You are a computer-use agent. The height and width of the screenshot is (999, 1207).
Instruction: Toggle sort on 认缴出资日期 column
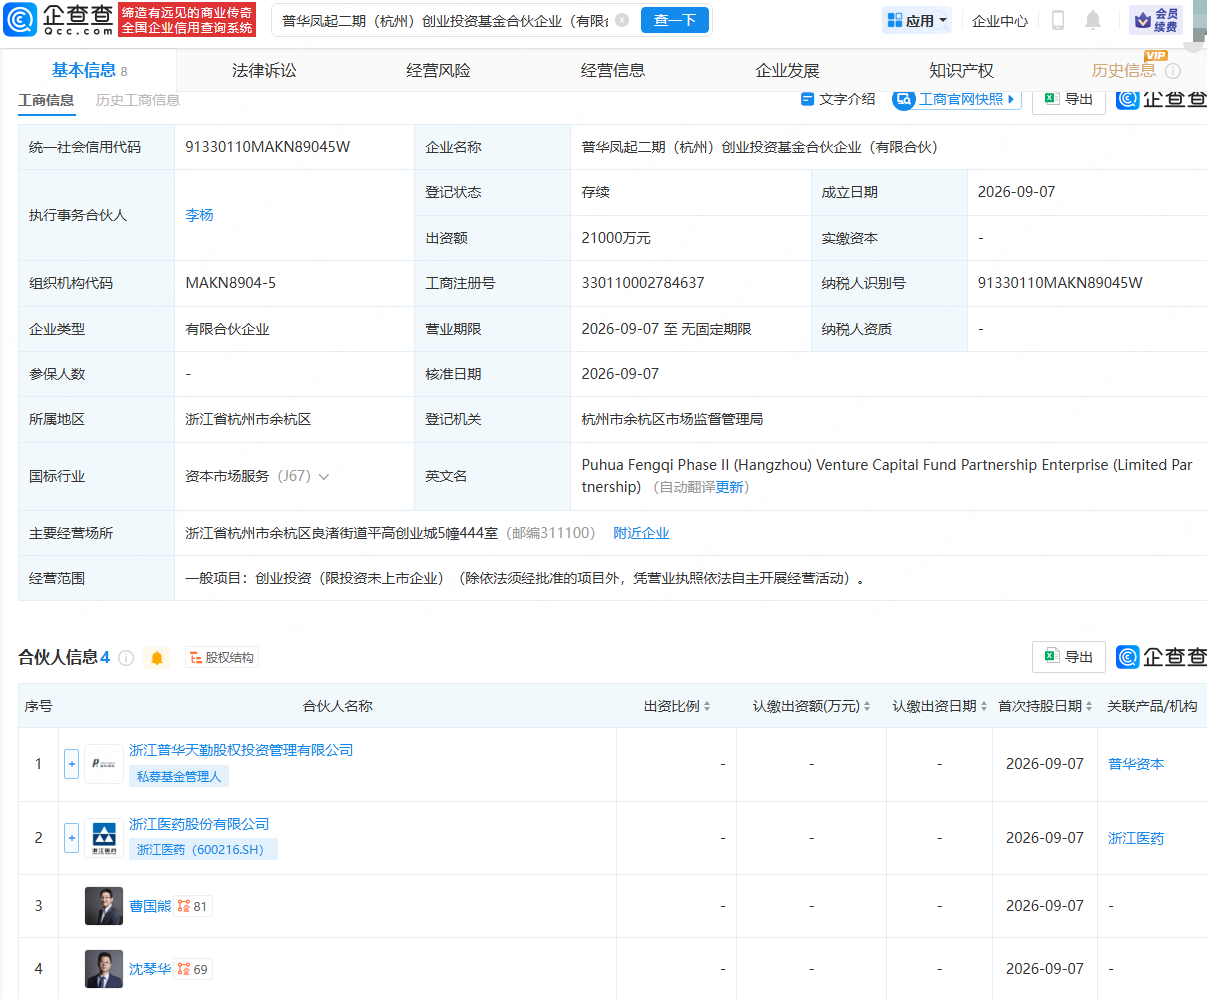(x=984, y=706)
